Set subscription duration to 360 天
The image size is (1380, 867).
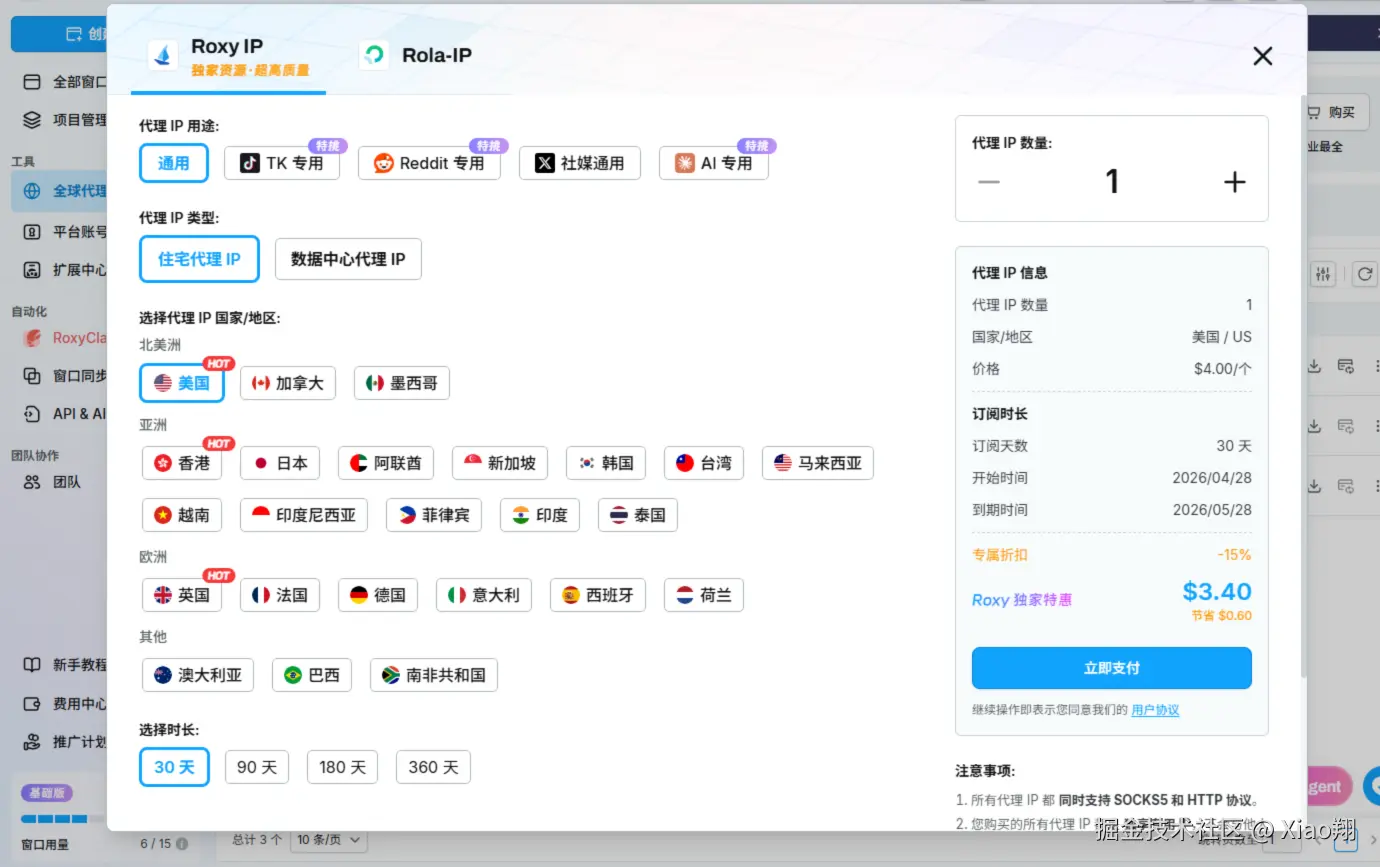click(433, 767)
